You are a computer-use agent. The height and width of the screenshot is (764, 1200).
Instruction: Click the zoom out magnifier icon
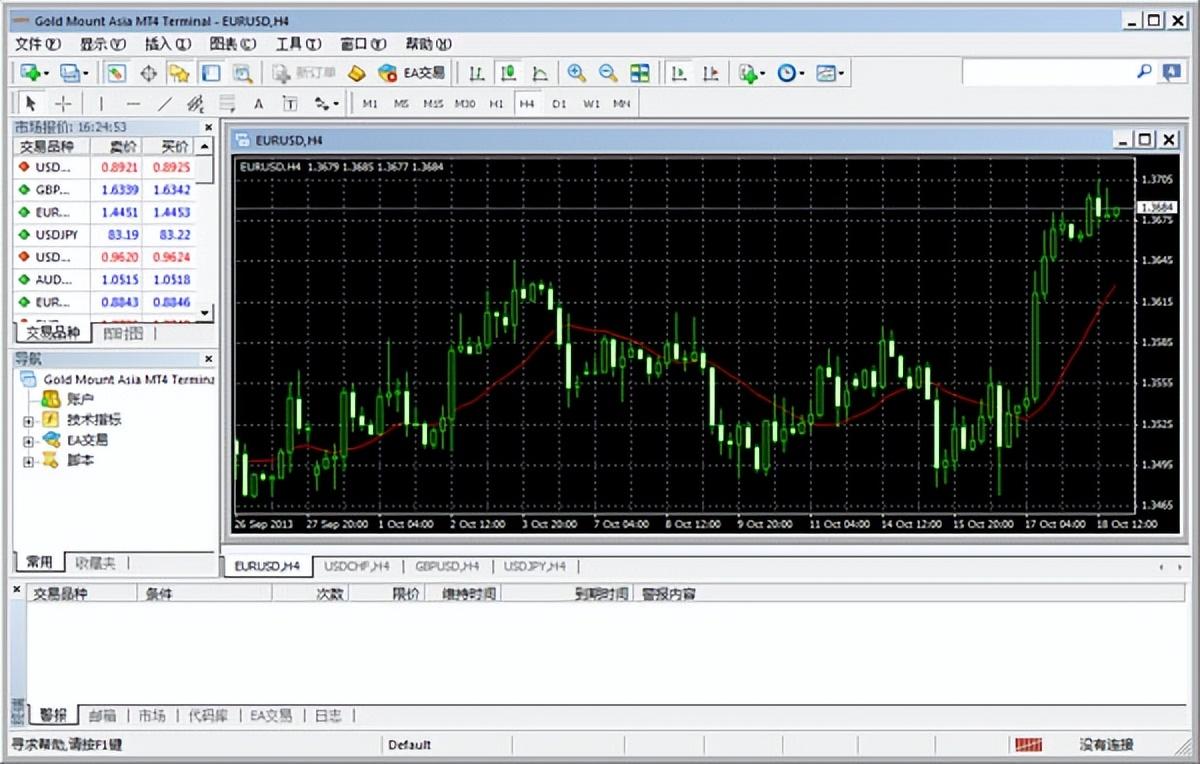pos(608,73)
